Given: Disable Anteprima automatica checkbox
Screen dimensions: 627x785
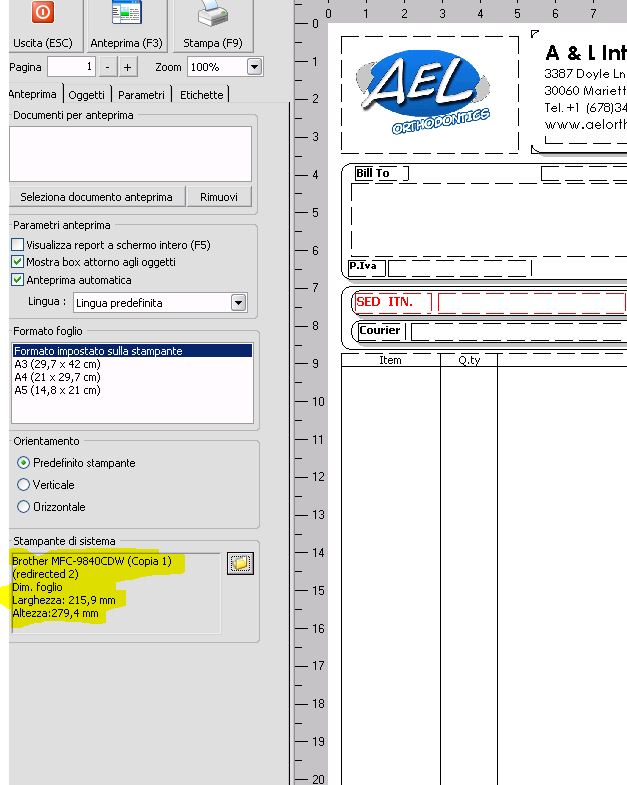Looking at the screenshot, I should tap(18, 280).
